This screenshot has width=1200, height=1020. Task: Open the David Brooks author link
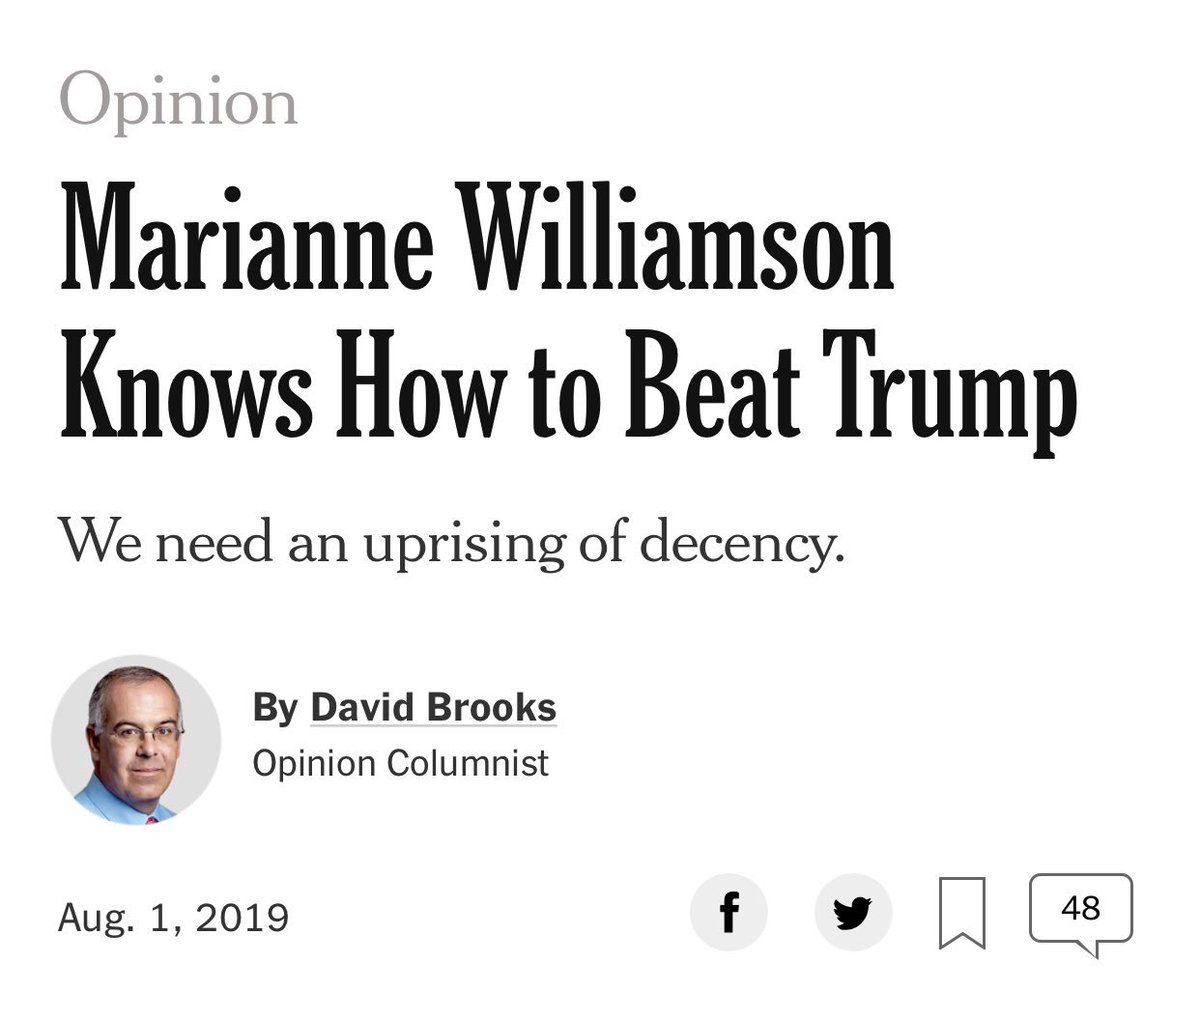click(433, 708)
